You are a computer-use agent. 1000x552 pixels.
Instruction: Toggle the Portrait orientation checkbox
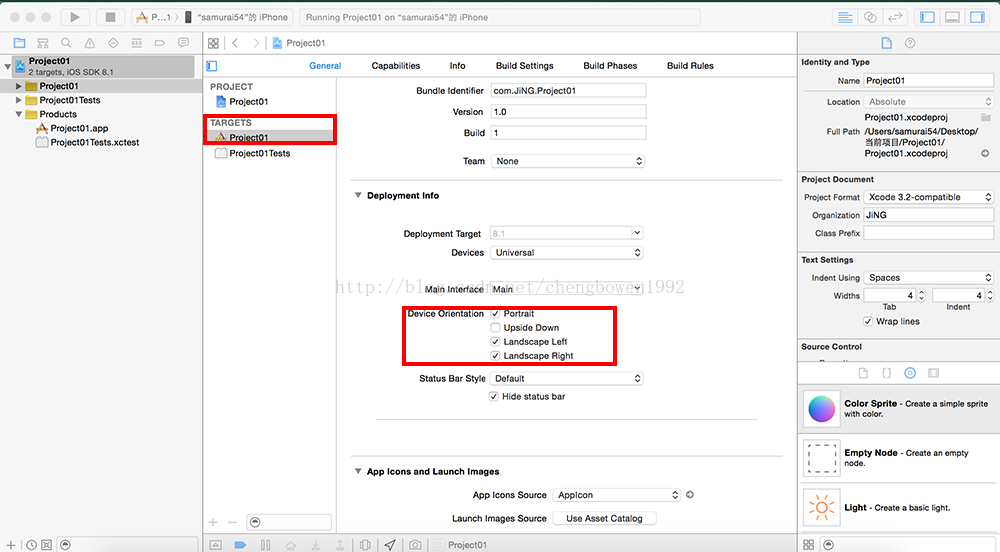(496, 314)
